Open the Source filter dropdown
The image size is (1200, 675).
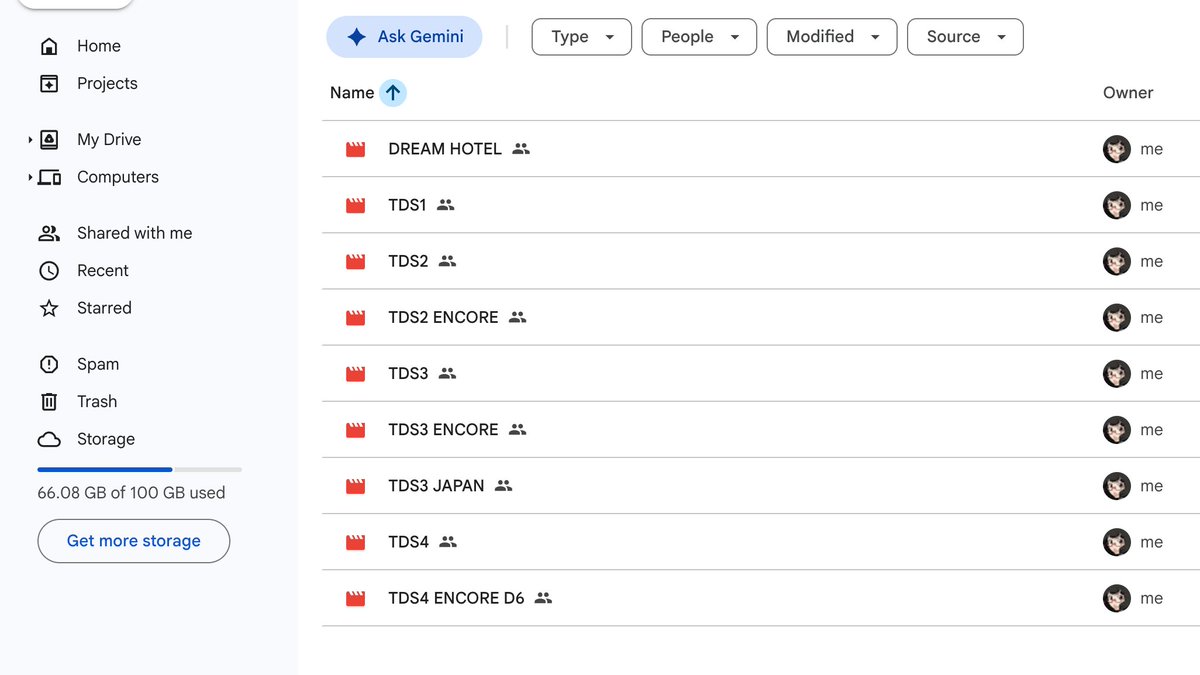965,37
